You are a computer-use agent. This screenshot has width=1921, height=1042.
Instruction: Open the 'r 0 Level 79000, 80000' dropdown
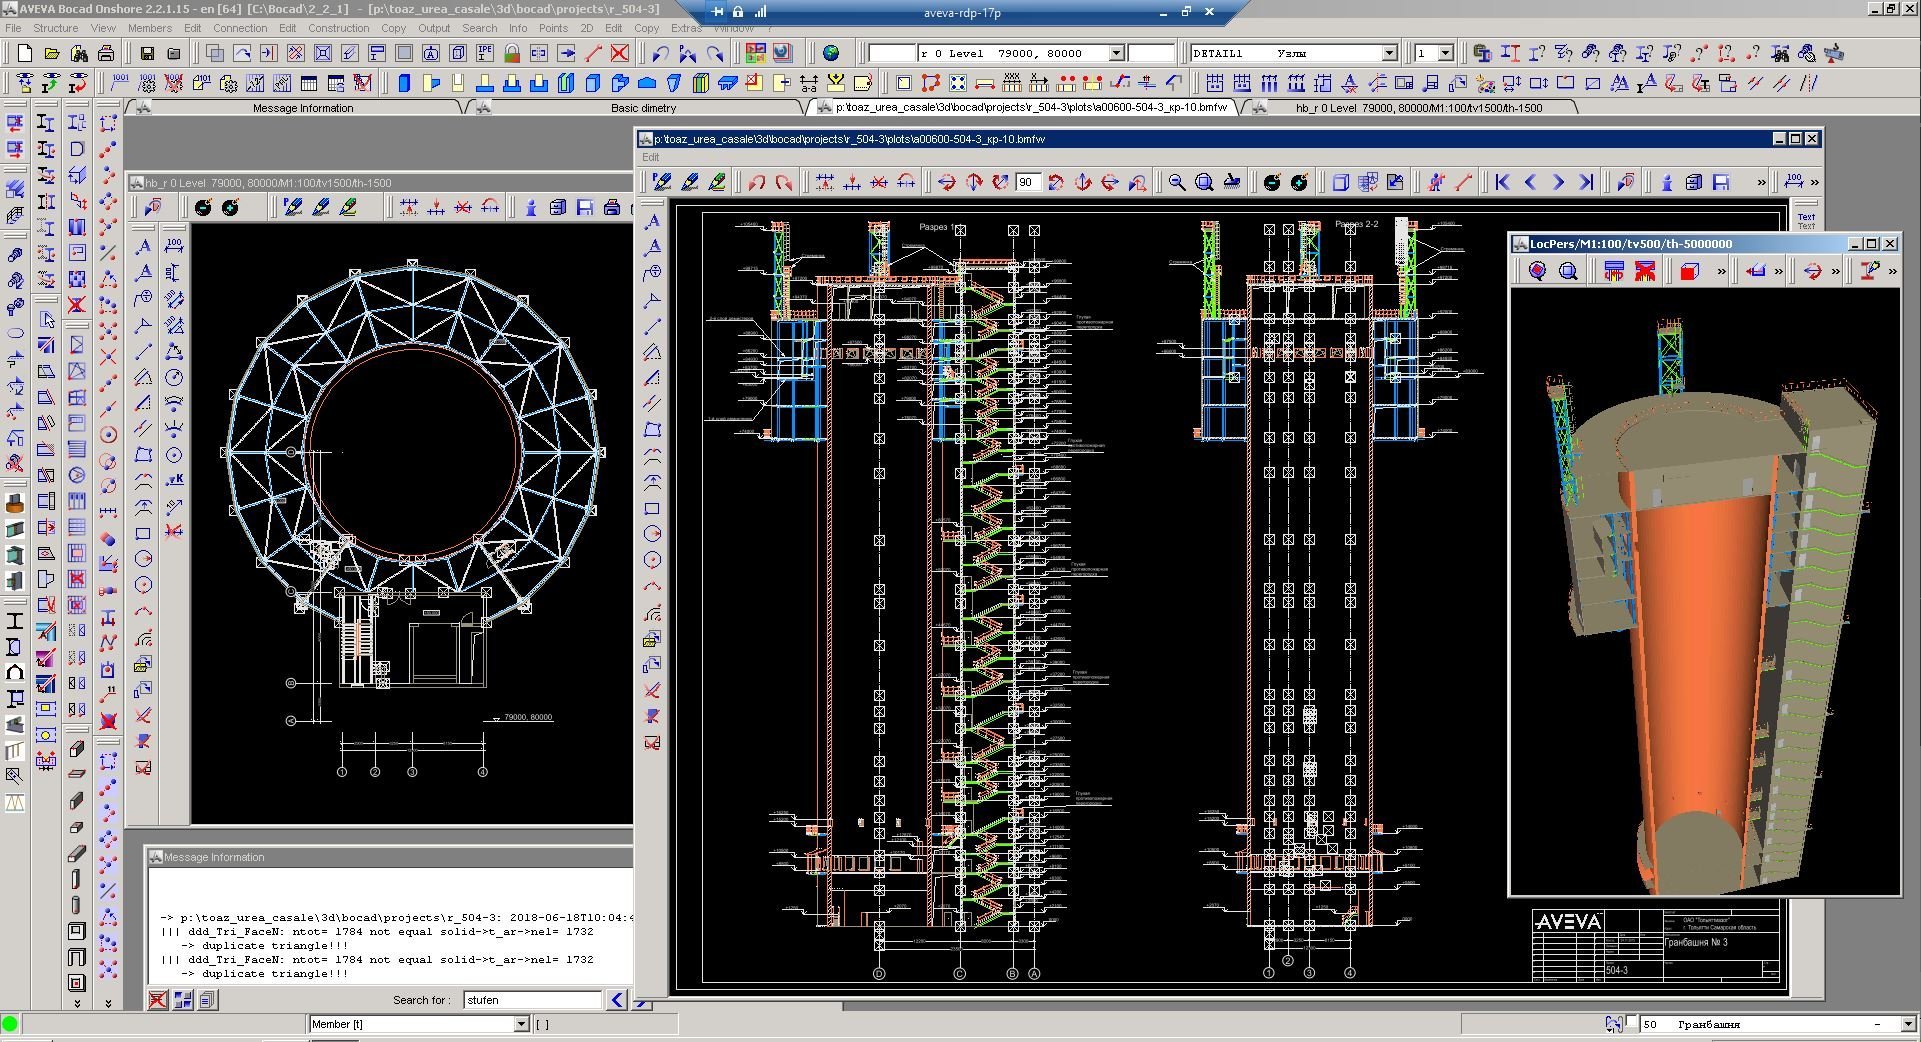[1116, 53]
